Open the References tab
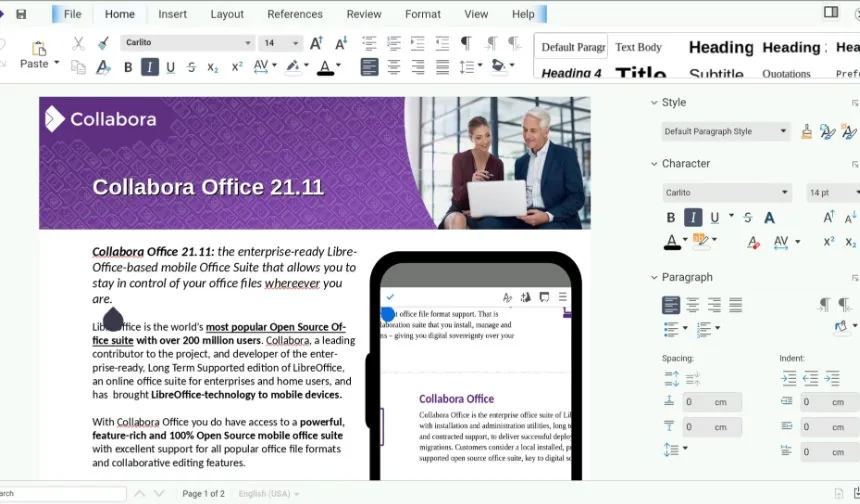Viewport: 860px width, 504px height. (x=295, y=14)
